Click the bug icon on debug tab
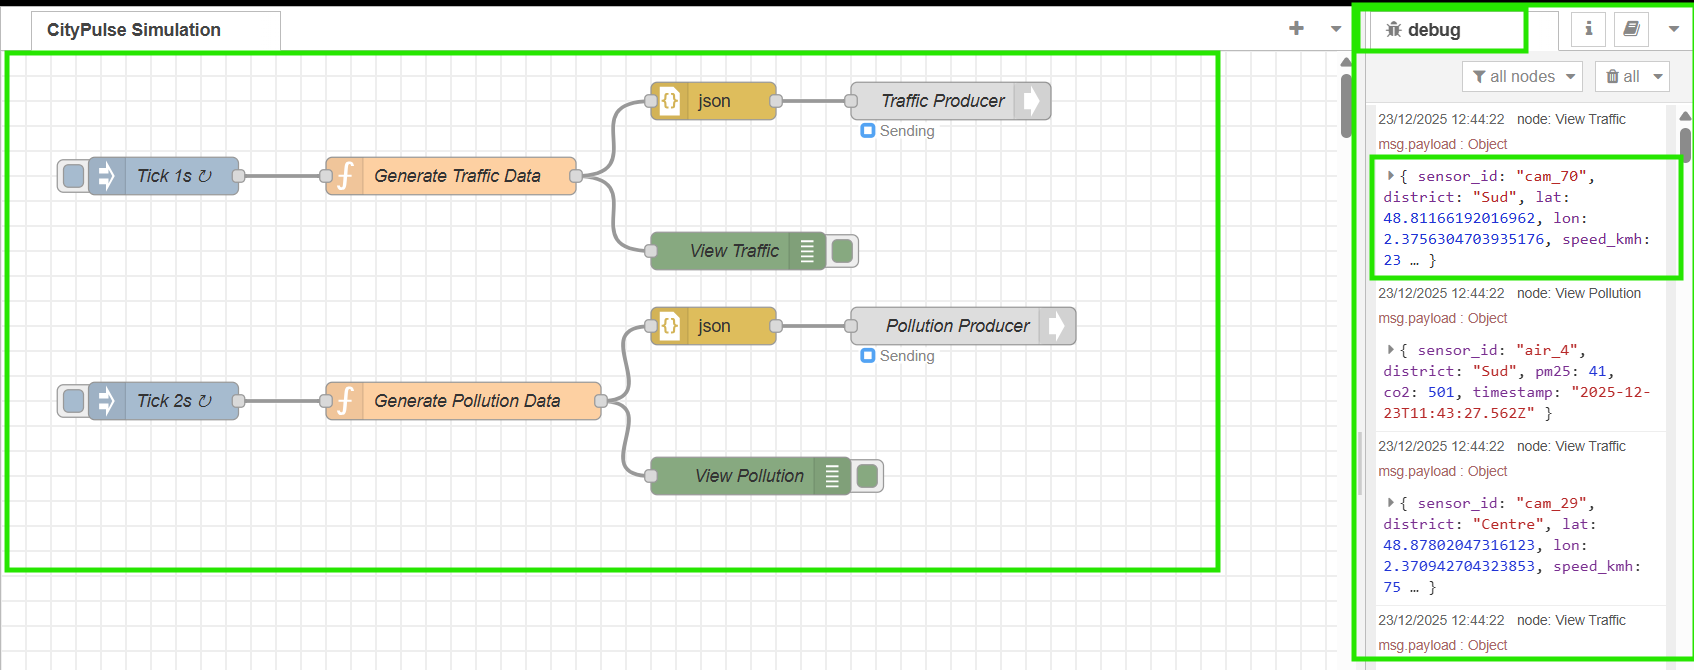Screen dimensions: 1694x670 pos(1393,30)
